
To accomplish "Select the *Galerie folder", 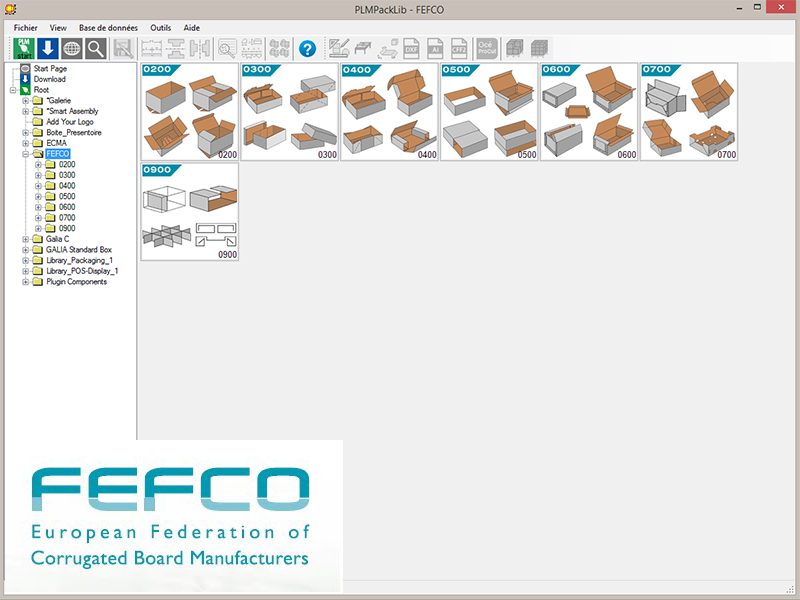I will pyautogui.click(x=59, y=101).
